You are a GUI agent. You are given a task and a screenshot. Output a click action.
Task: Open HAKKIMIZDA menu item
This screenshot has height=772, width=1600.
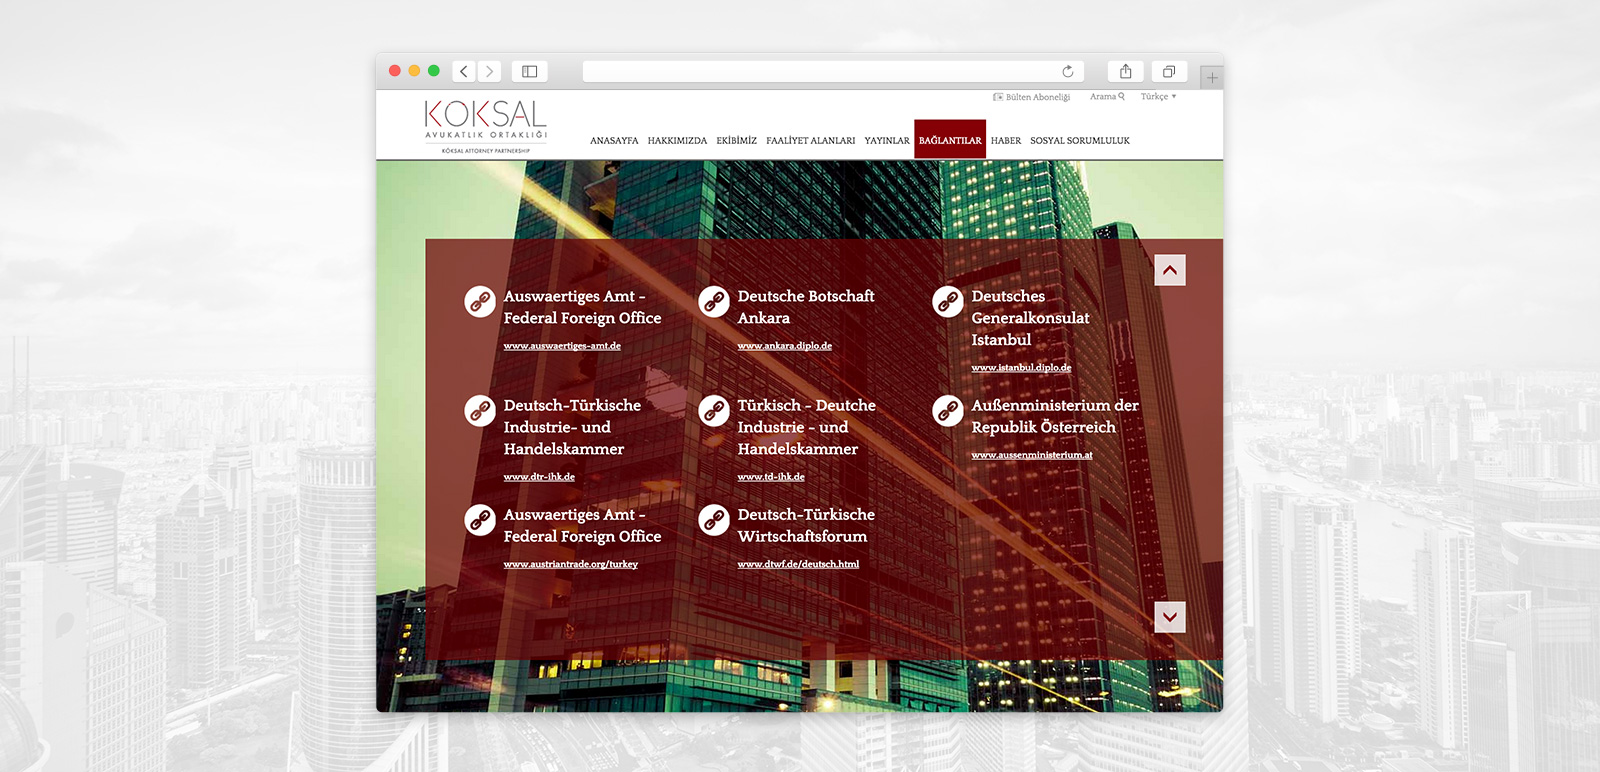(x=677, y=141)
